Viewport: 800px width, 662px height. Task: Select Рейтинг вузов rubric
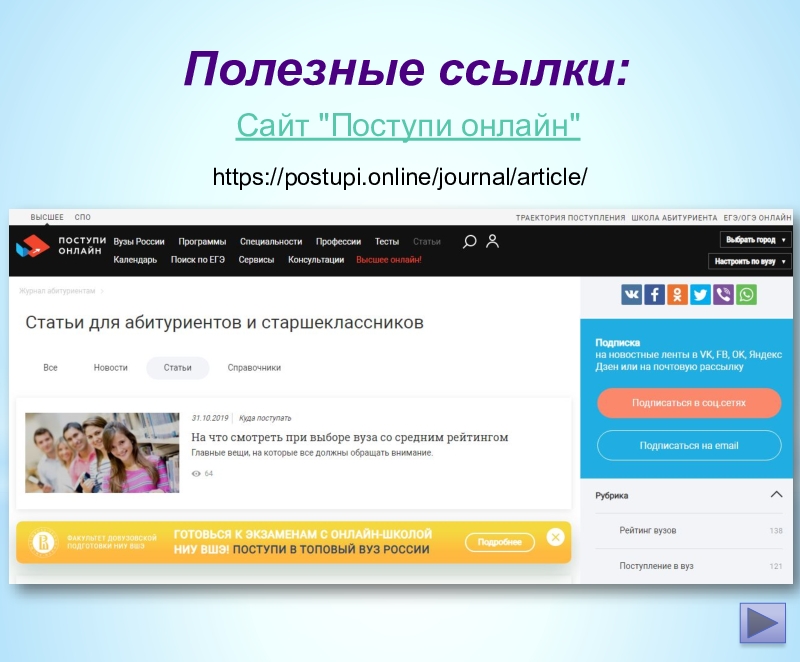(647, 530)
